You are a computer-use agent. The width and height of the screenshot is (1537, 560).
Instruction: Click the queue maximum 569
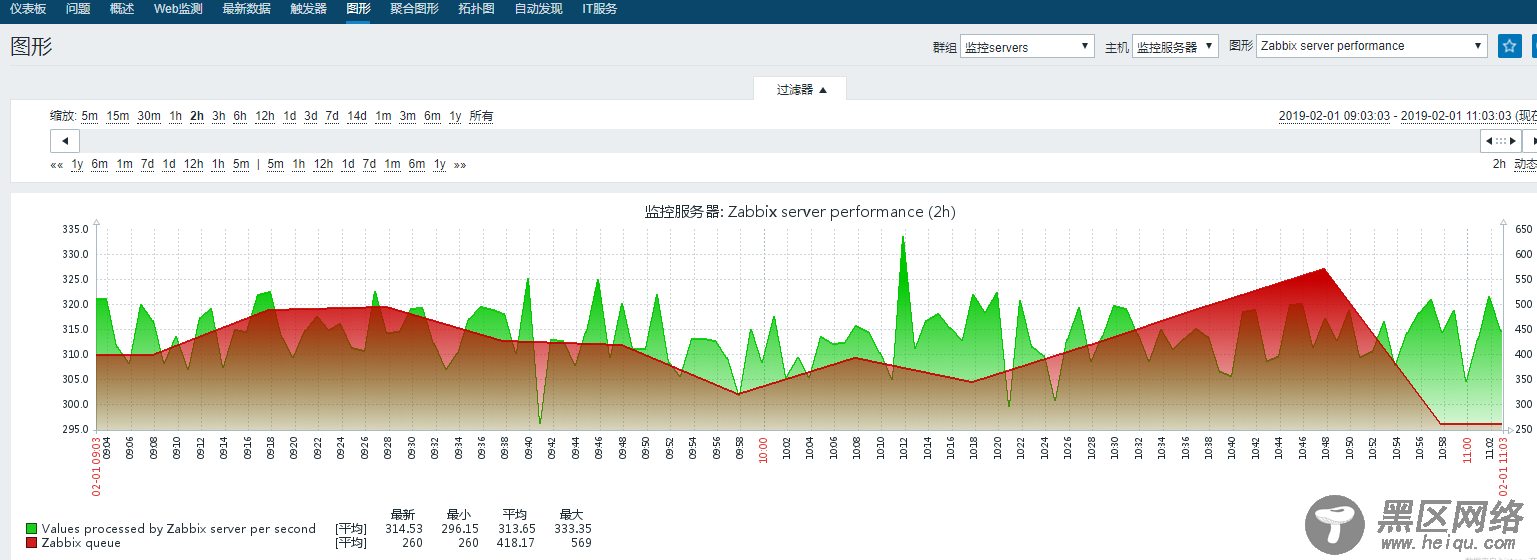click(x=580, y=543)
